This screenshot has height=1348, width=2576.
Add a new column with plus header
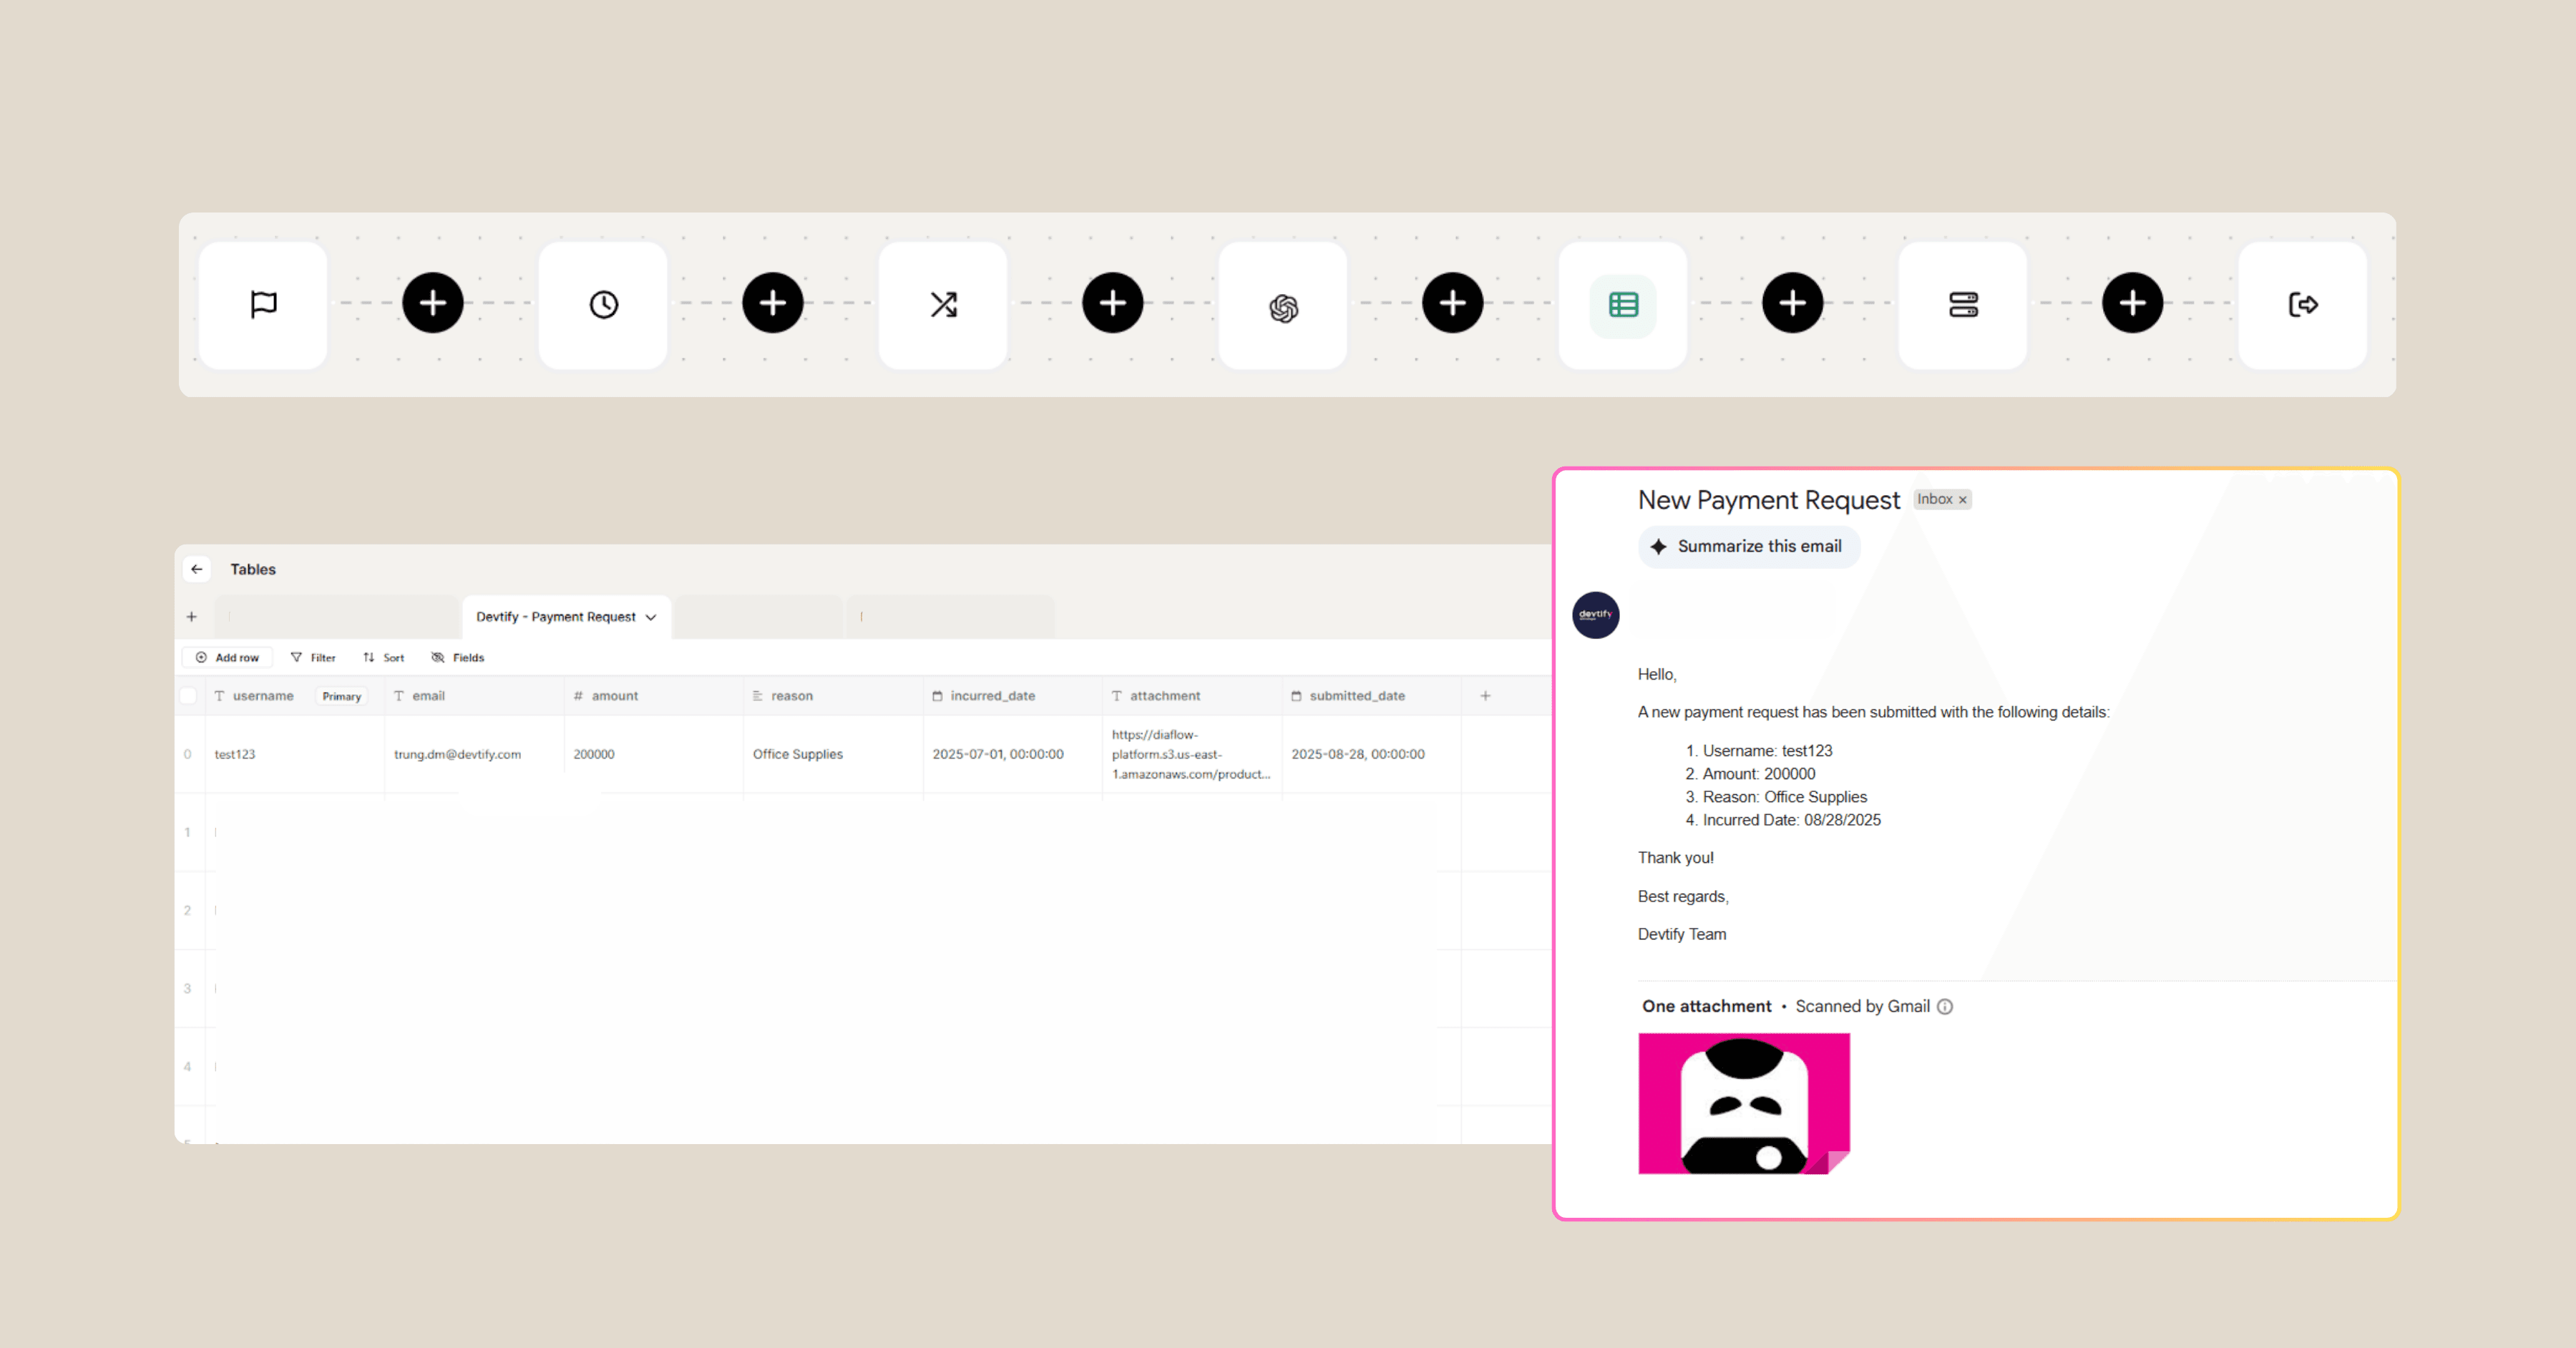[1485, 696]
